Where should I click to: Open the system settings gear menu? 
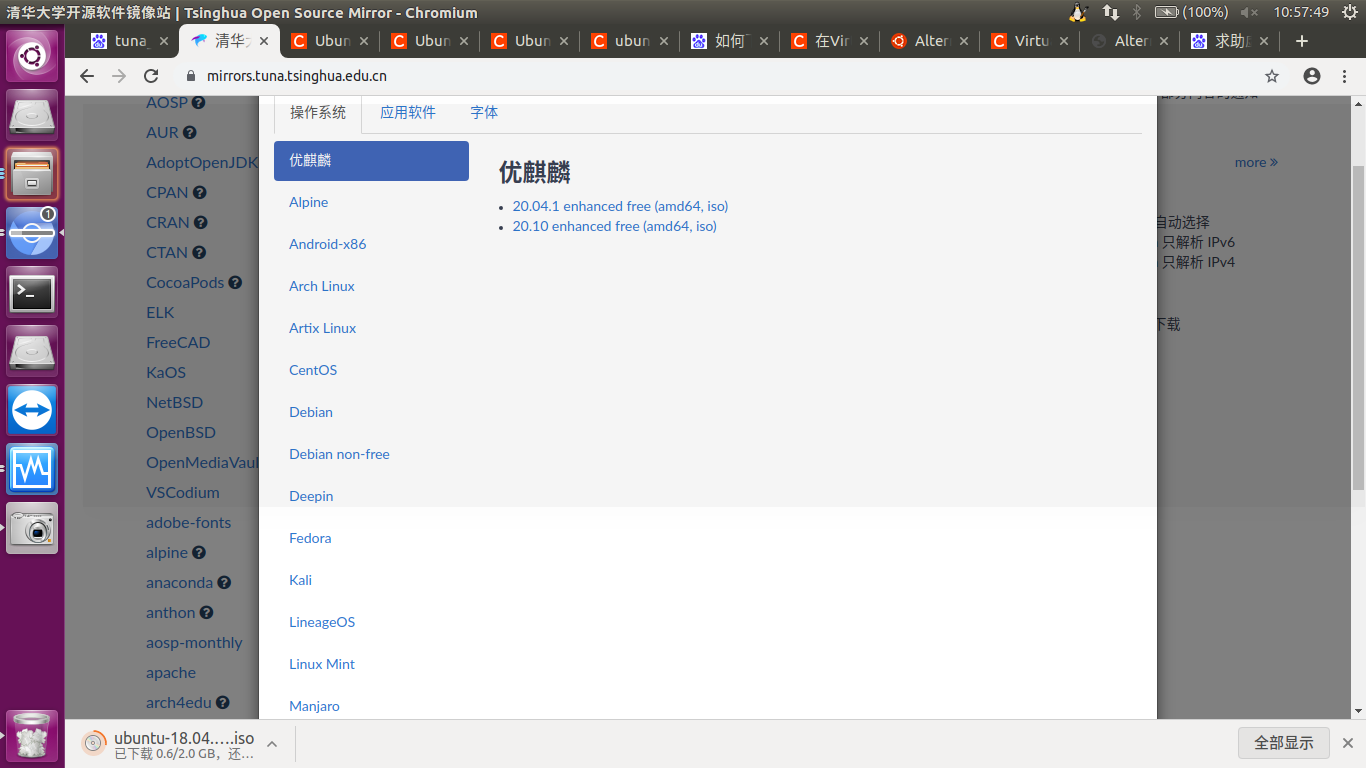[x=1348, y=12]
